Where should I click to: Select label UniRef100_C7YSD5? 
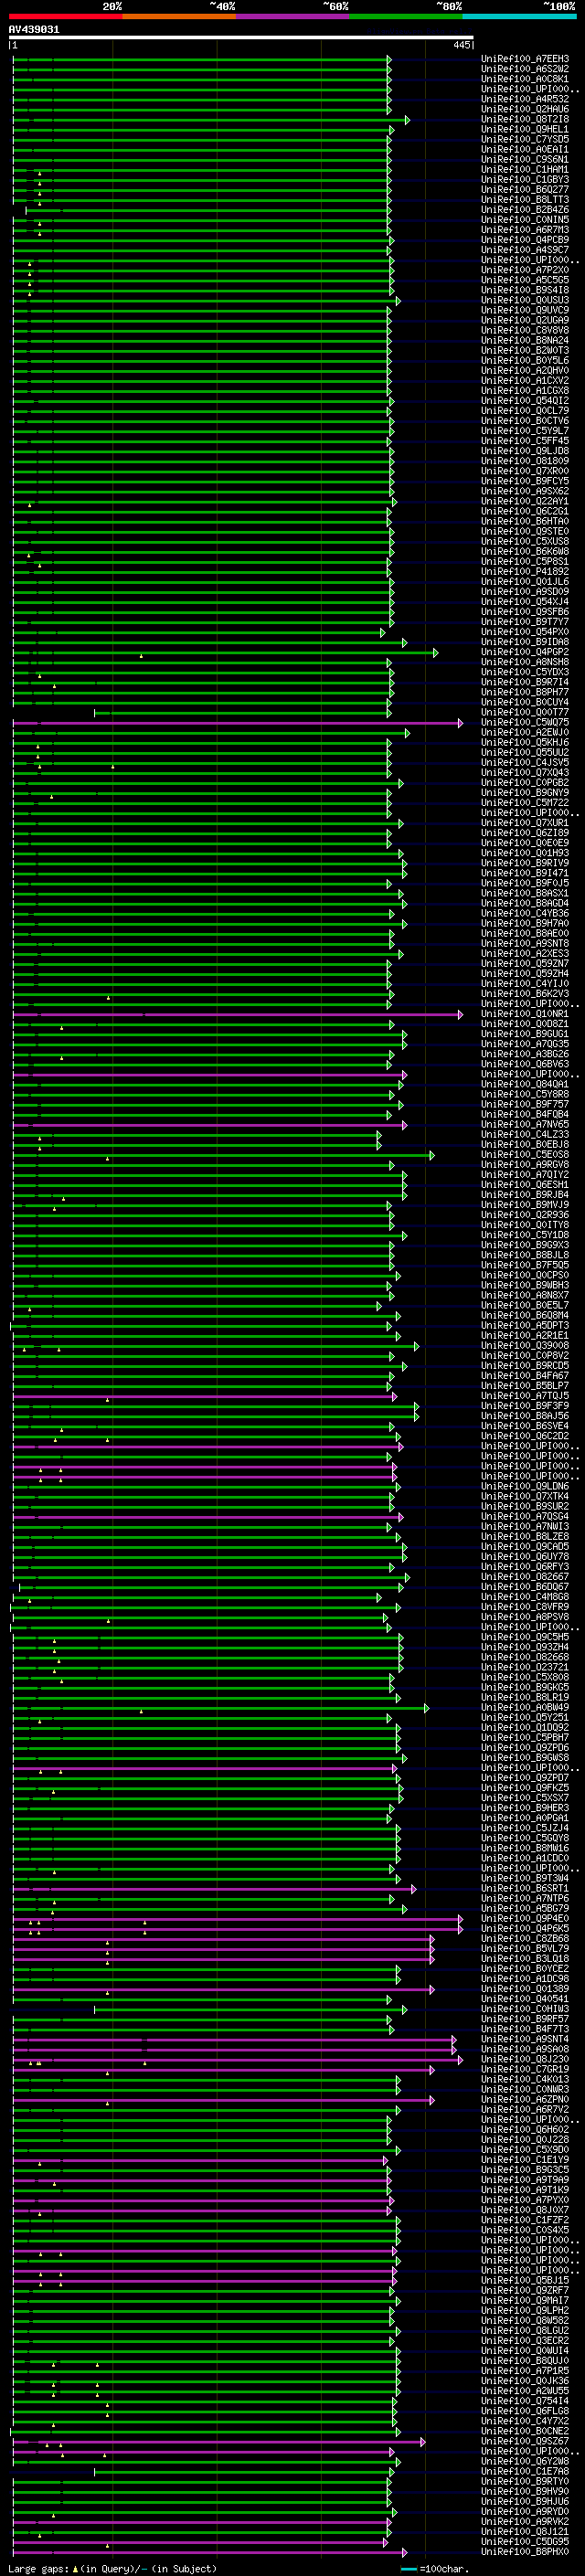525,139
